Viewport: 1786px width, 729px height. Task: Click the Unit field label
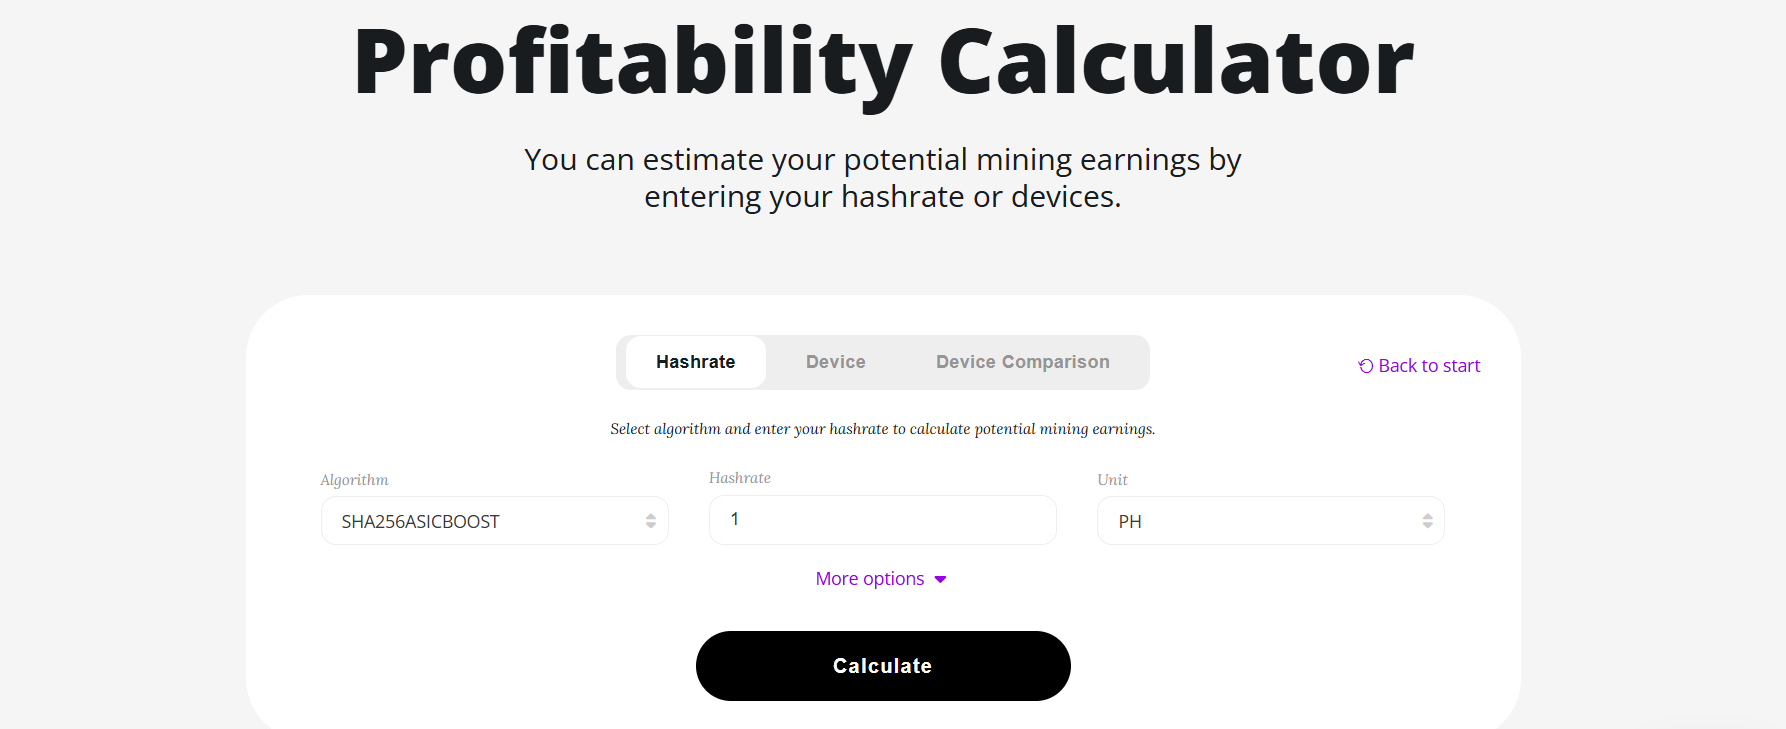click(x=1112, y=480)
